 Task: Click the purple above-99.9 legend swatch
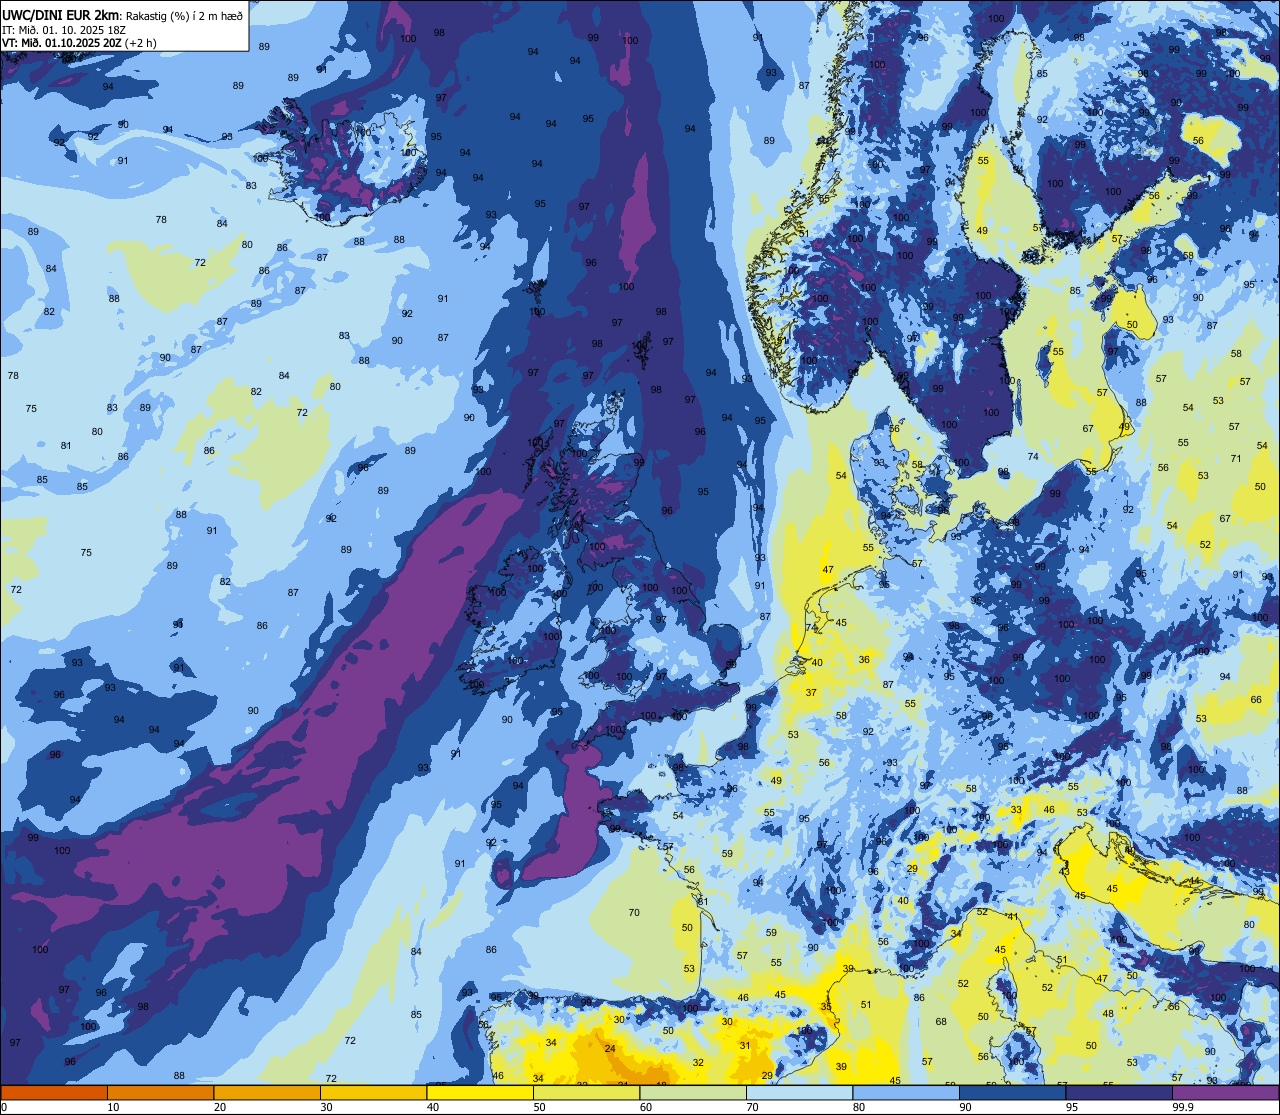(1225, 1092)
